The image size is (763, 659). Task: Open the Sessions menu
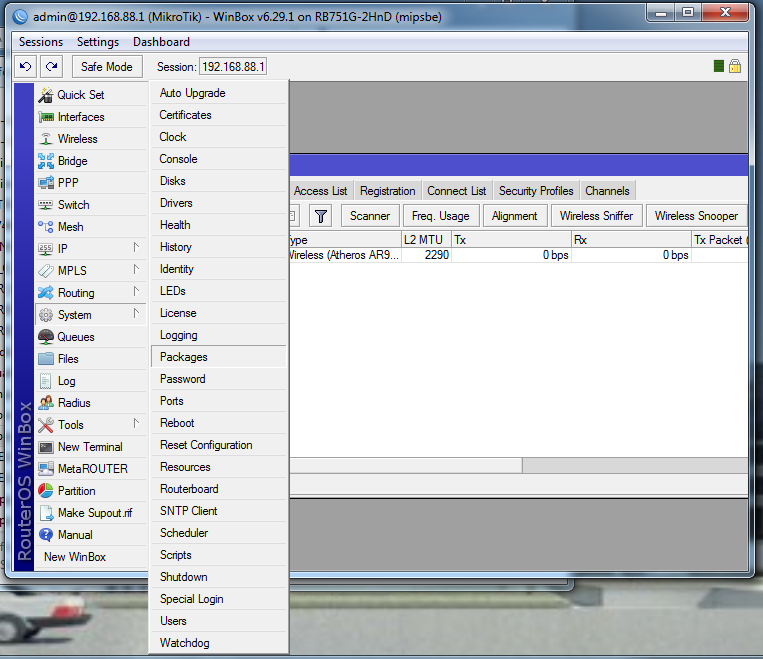click(41, 42)
